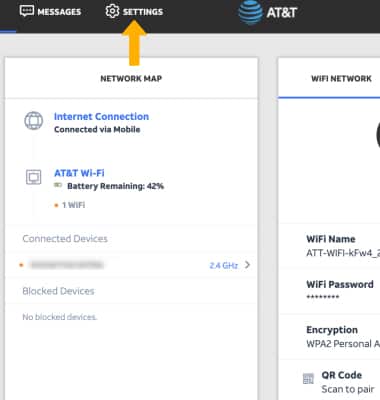Click the 1 WiFi entry
Screen dimensions: 380x400
pyautogui.click(x=73, y=205)
